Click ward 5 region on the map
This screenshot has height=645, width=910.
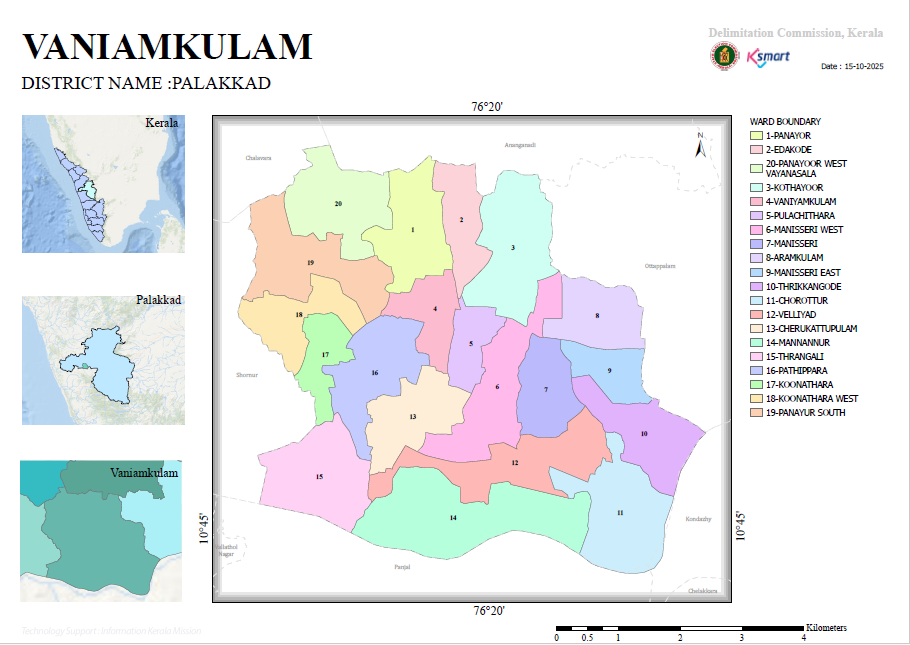point(471,344)
